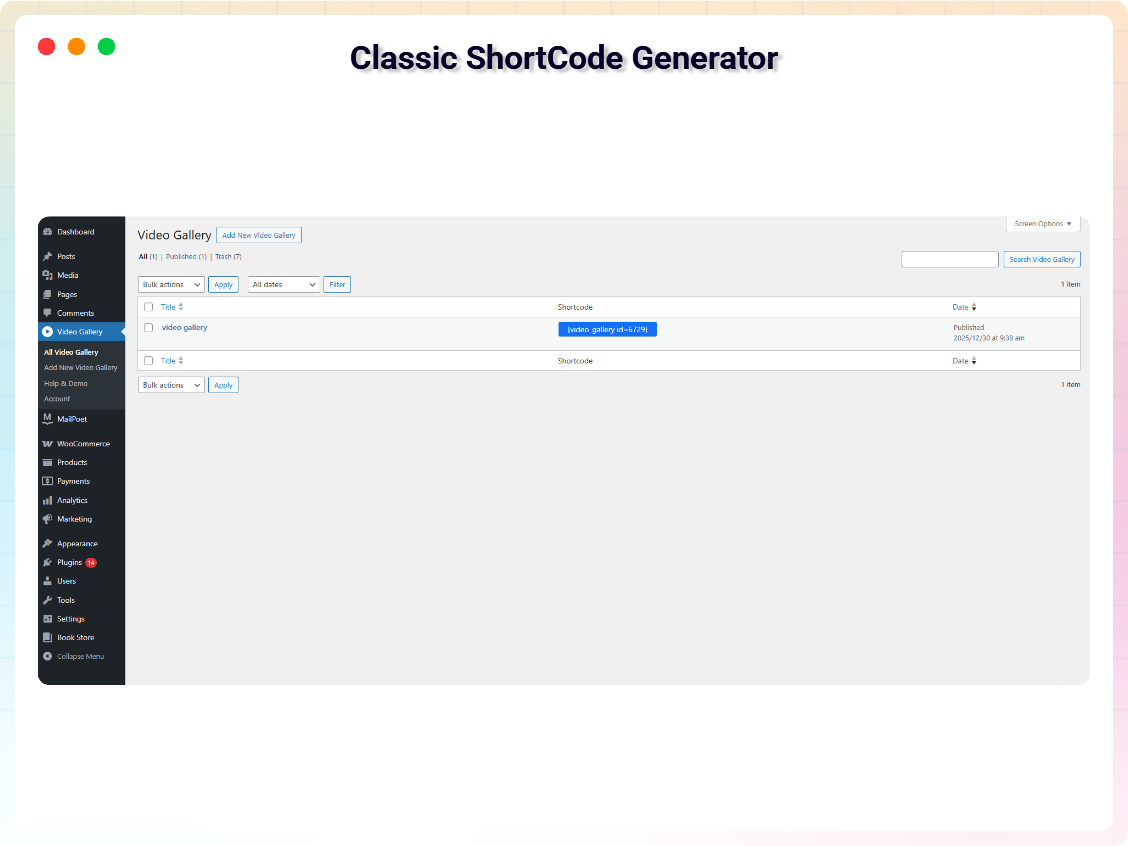The height and width of the screenshot is (846, 1128).
Task: Click the Settings icon in sidebar
Action: [x=47, y=619]
